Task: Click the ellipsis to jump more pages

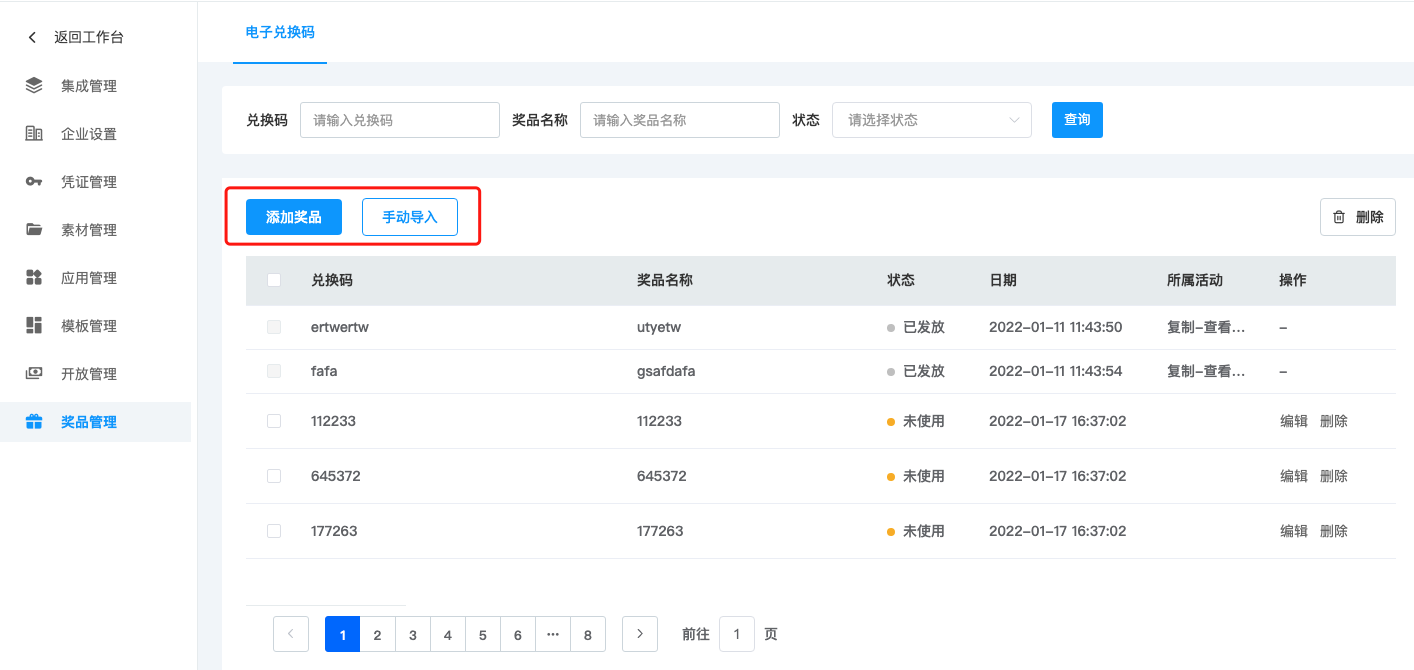Action: [x=553, y=634]
